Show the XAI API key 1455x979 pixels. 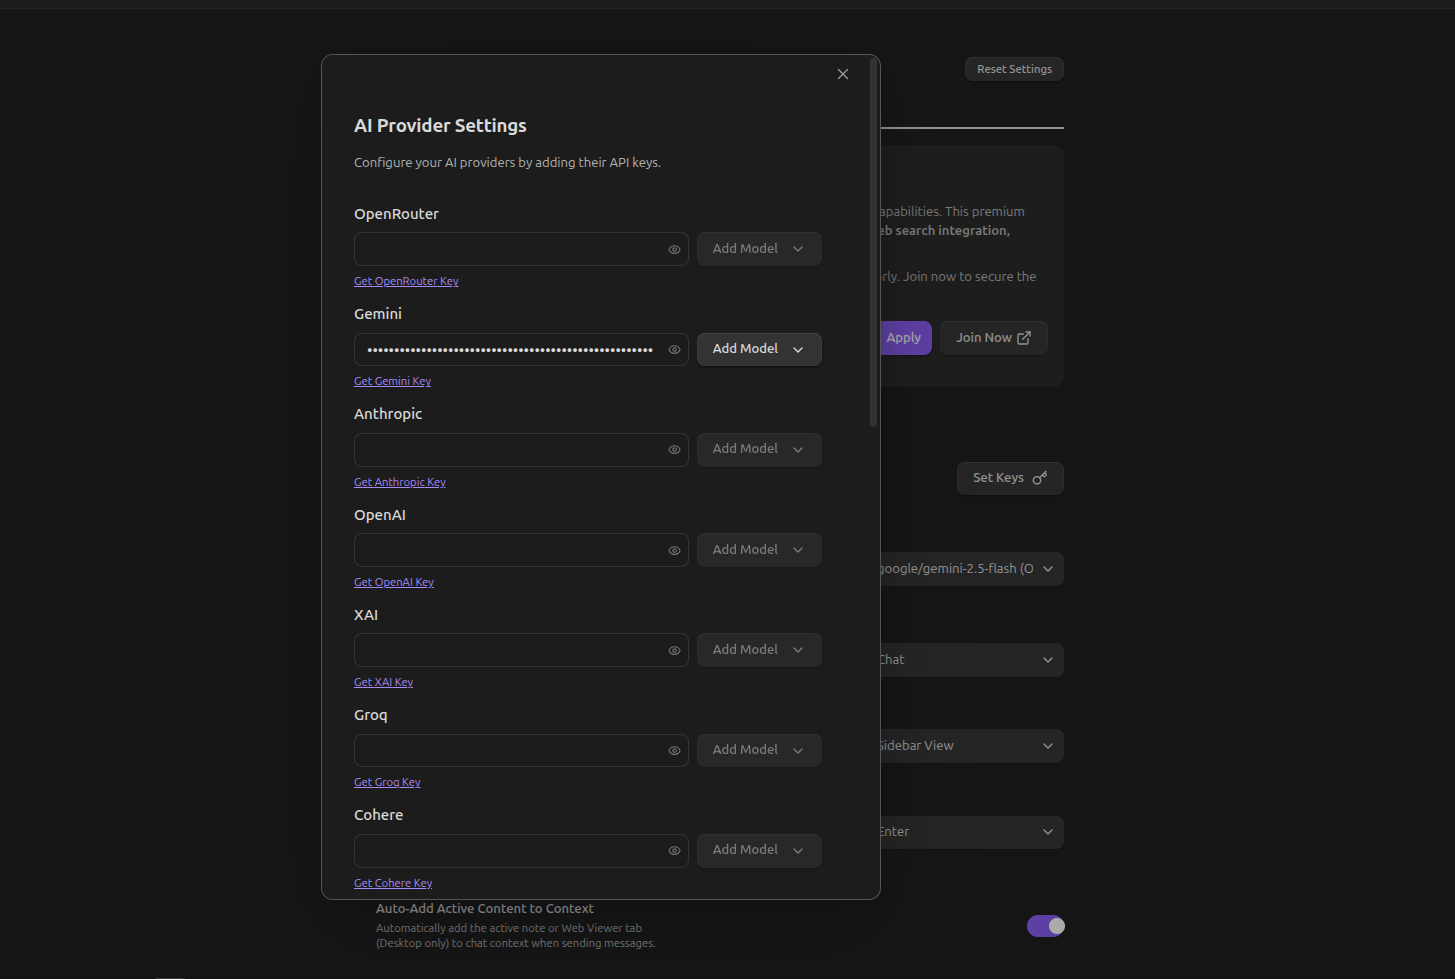tap(674, 651)
